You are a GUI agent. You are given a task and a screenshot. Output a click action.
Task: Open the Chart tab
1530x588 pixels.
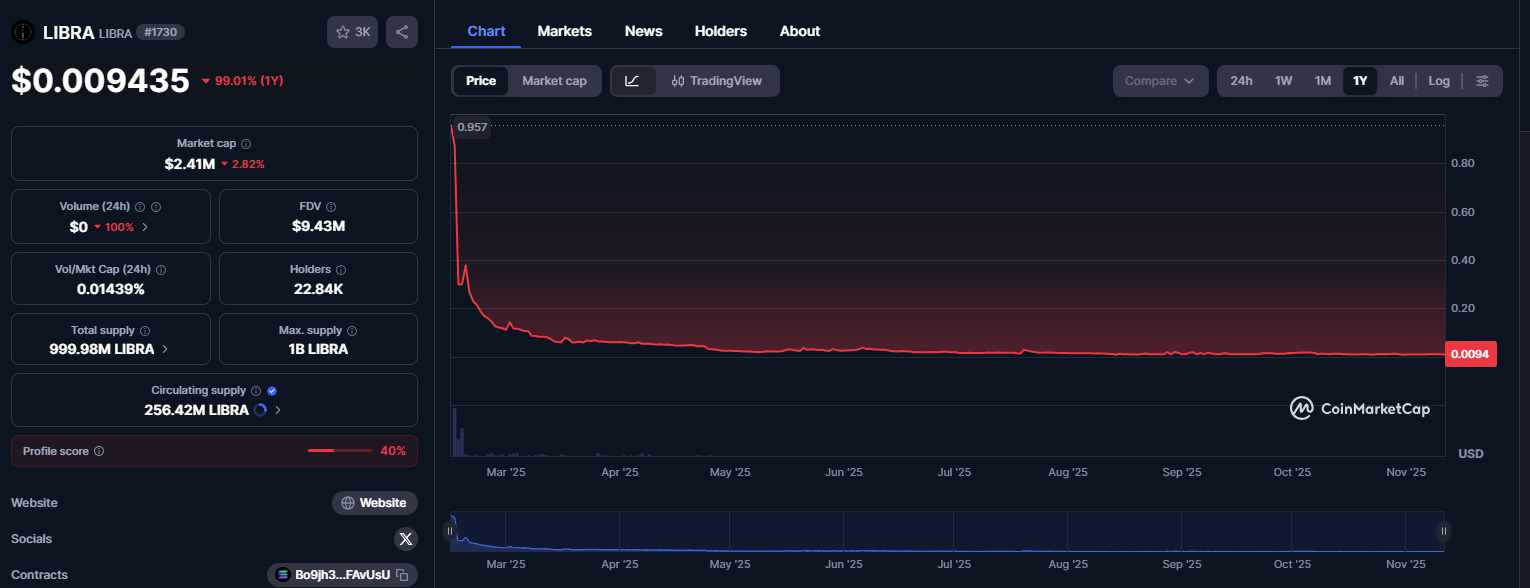pos(486,31)
